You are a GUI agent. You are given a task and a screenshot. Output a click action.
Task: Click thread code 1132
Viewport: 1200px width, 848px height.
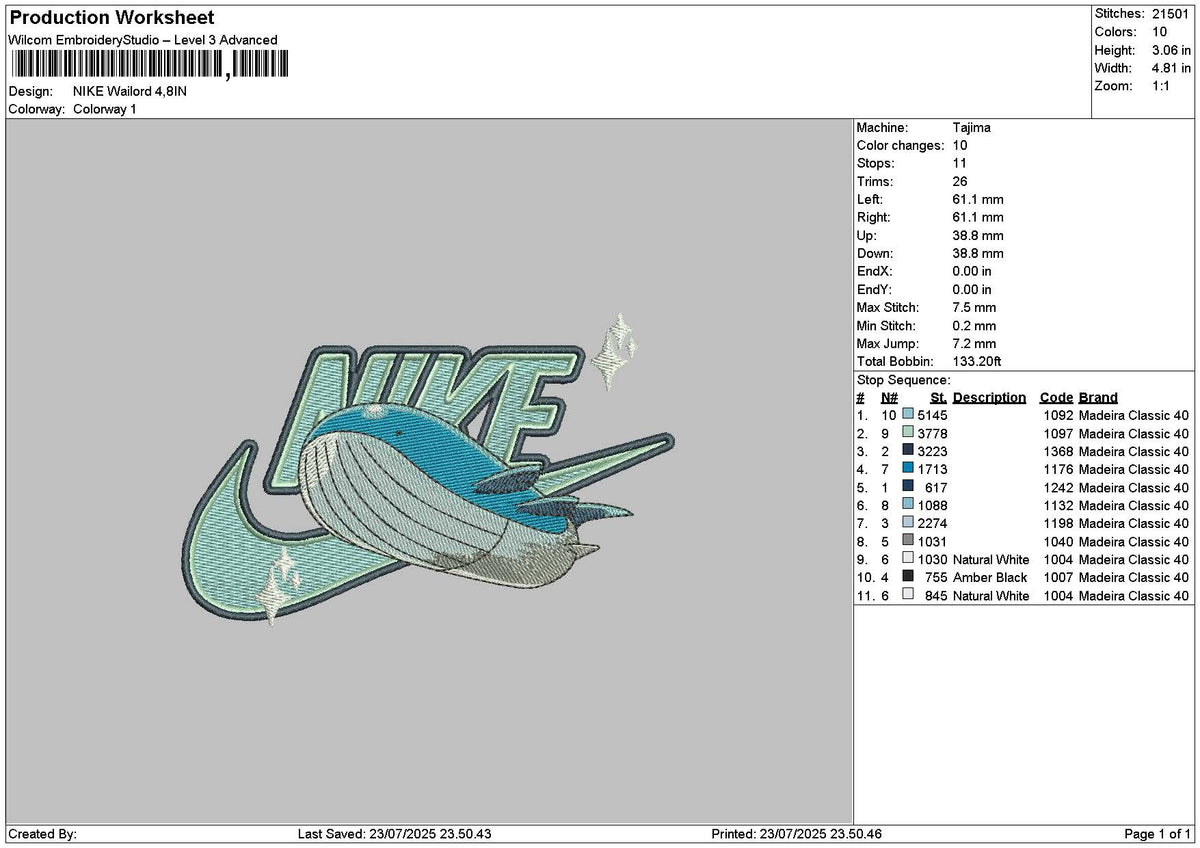pos(1059,504)
